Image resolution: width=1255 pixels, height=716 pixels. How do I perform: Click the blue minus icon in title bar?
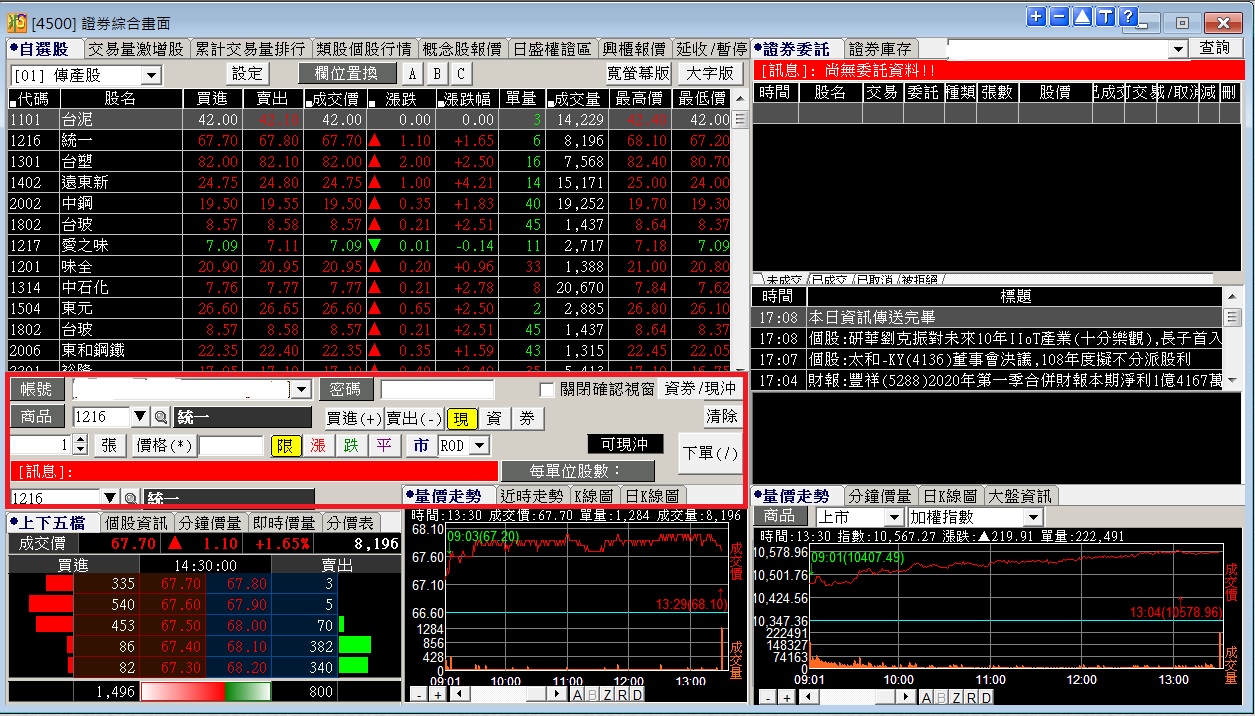[x=1059, y=17]
